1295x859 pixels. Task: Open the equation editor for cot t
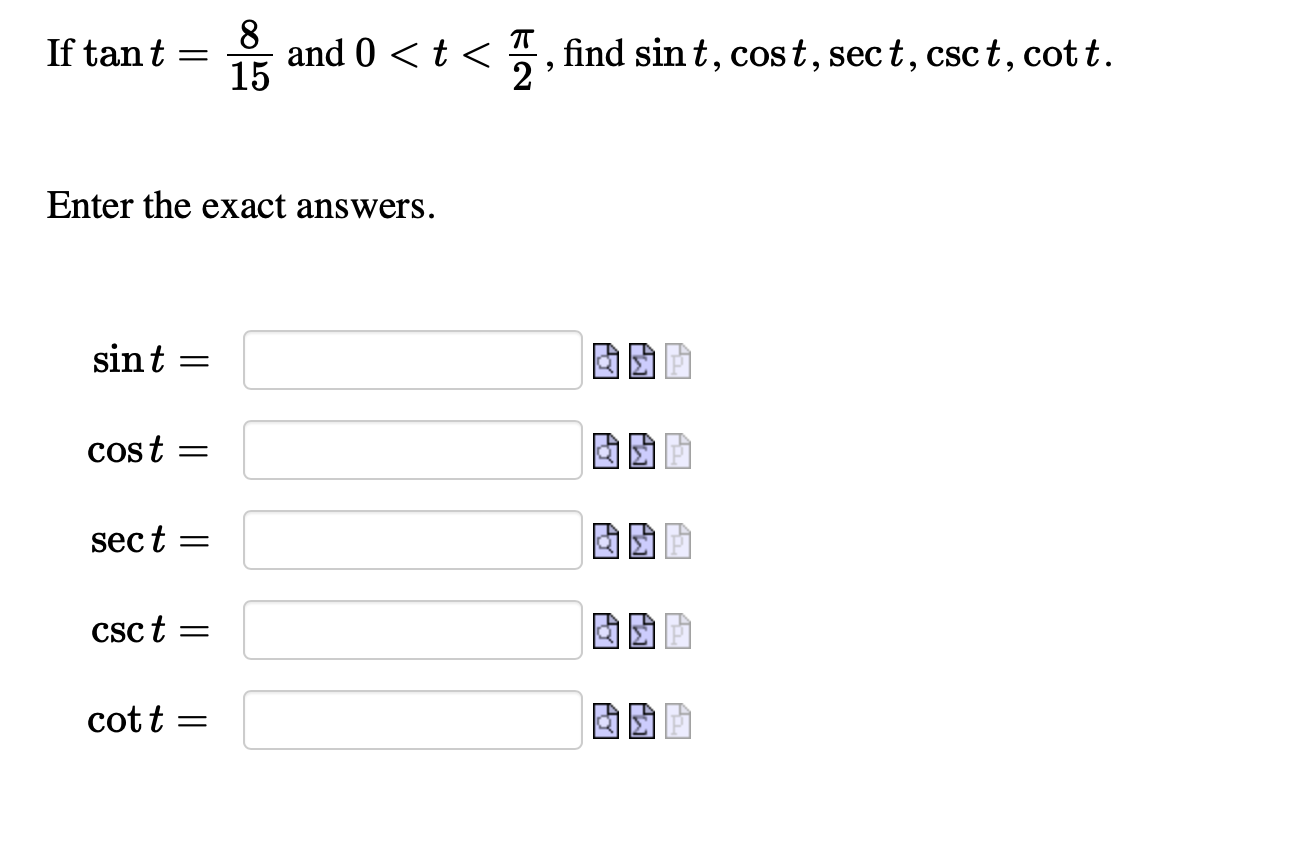coord(643,721)
